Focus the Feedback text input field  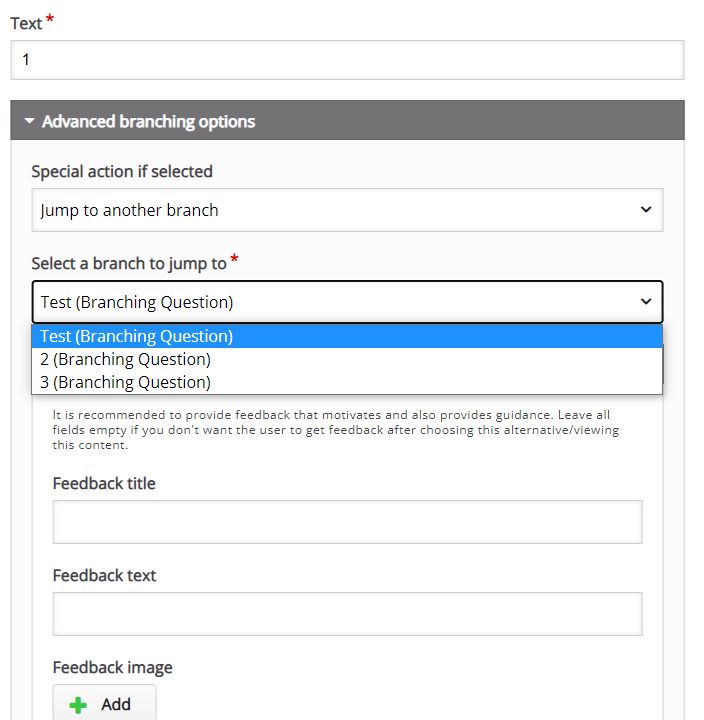click(347, 614)
